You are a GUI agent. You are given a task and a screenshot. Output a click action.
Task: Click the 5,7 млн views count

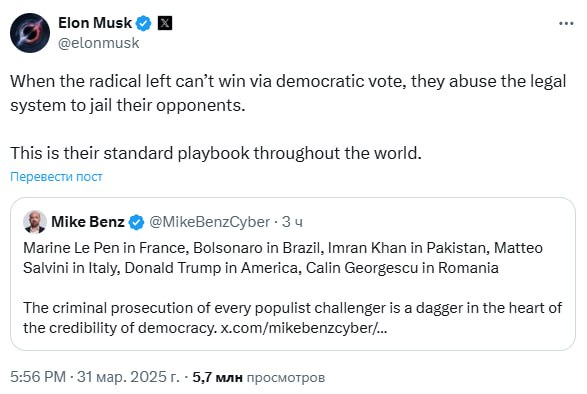click(218, 377)
